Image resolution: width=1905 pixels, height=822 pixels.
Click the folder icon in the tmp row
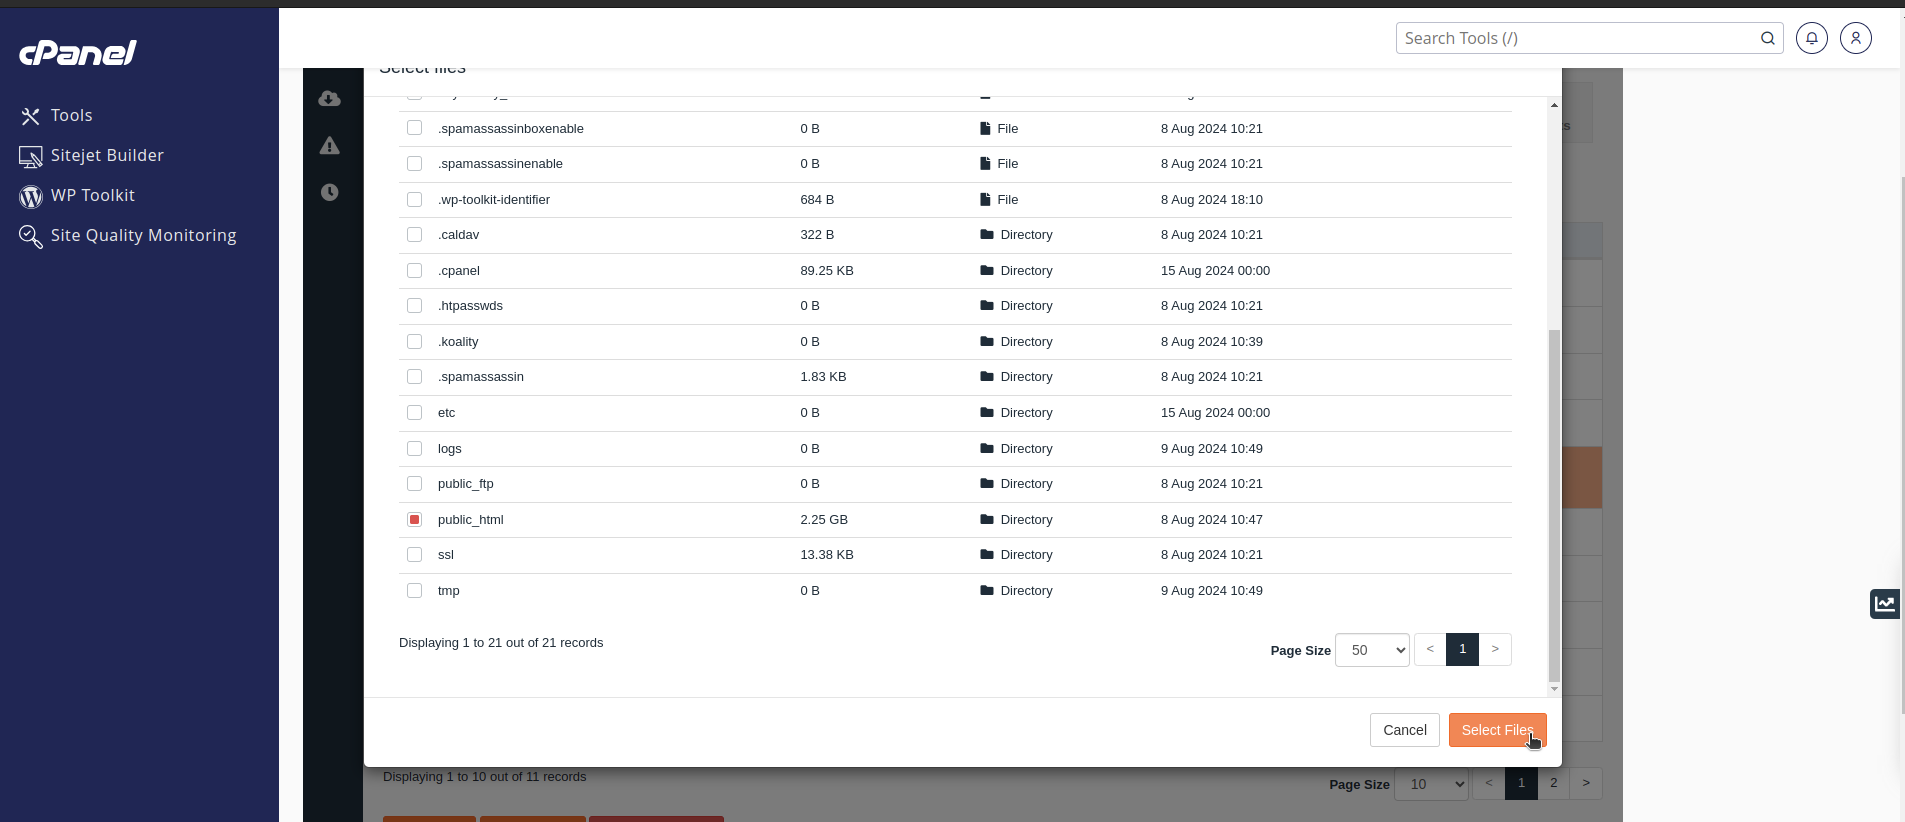pos(987,590)
